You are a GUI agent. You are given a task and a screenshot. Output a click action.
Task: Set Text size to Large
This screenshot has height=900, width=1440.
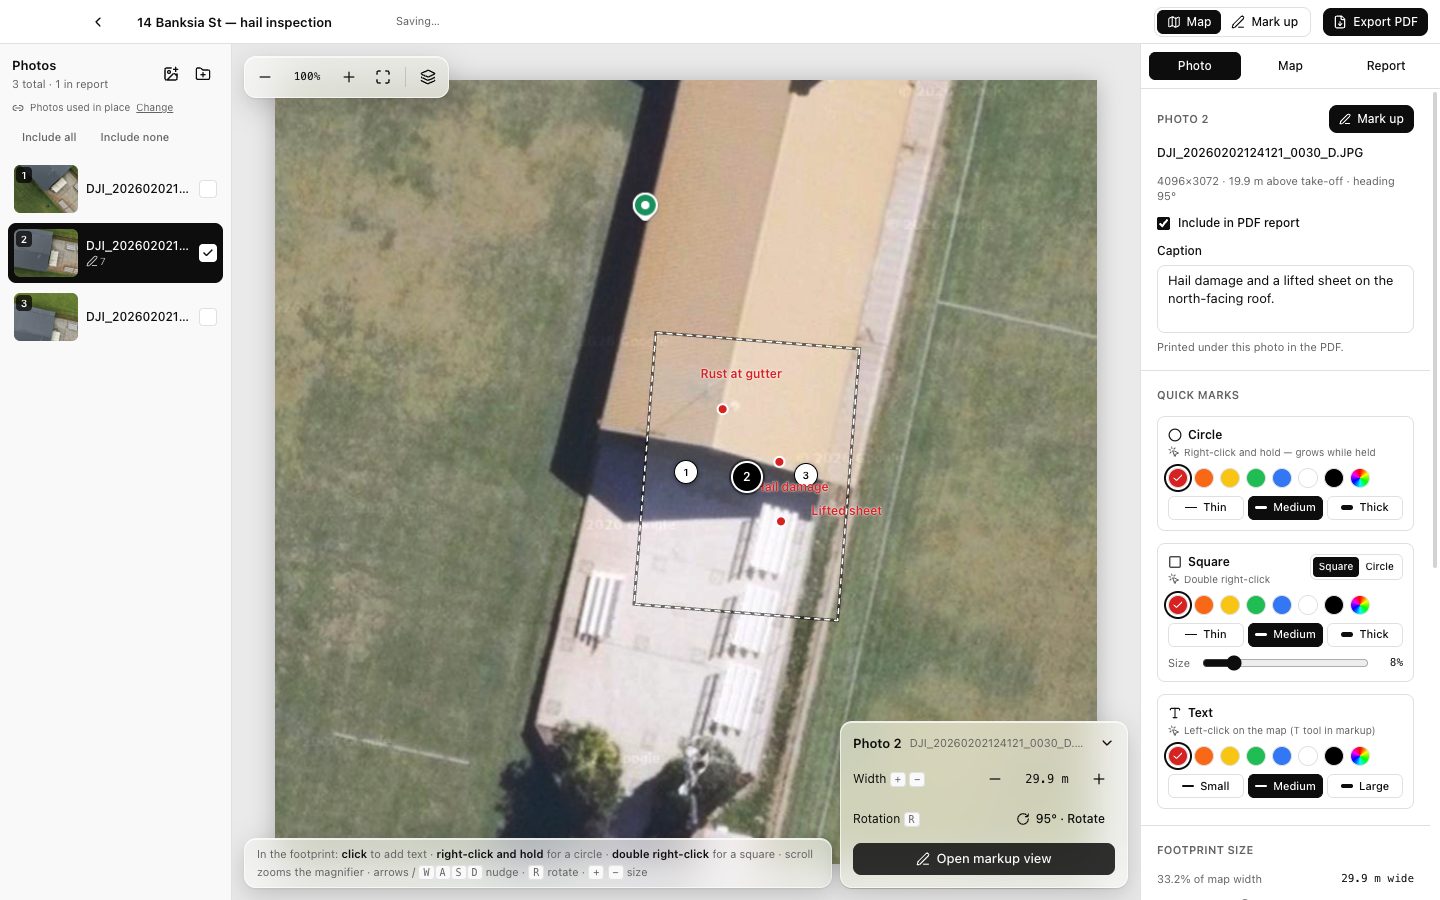pyautogui.click(x=1365, y=786)
